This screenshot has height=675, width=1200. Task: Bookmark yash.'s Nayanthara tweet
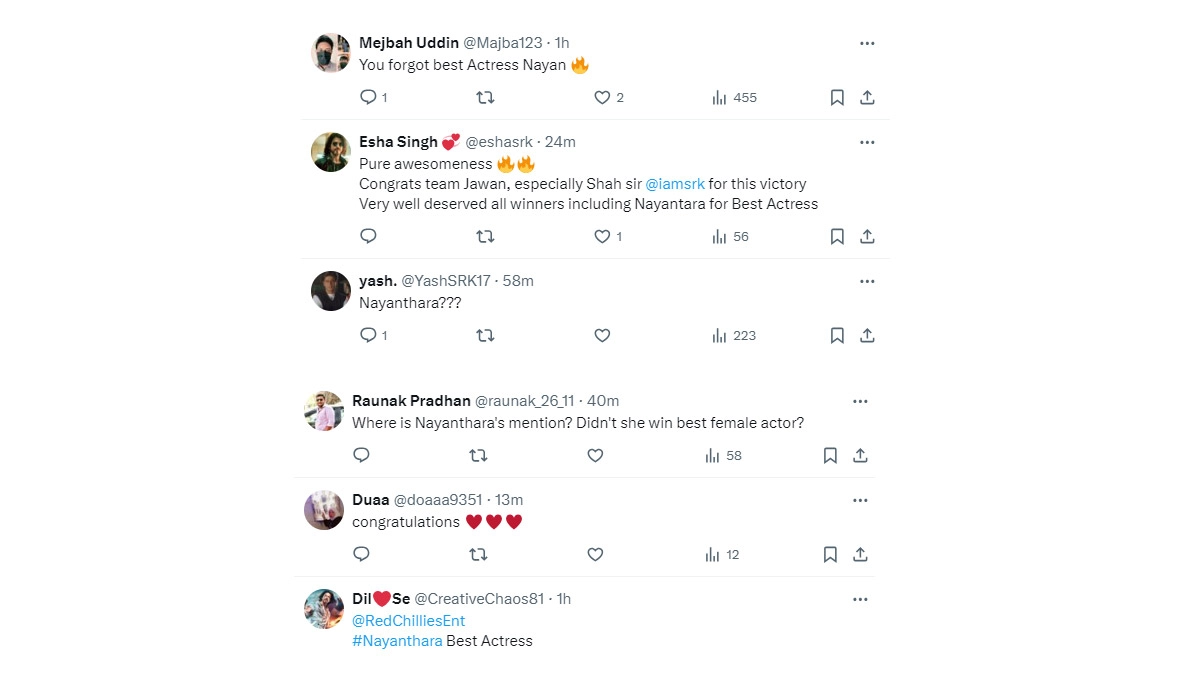837,335
